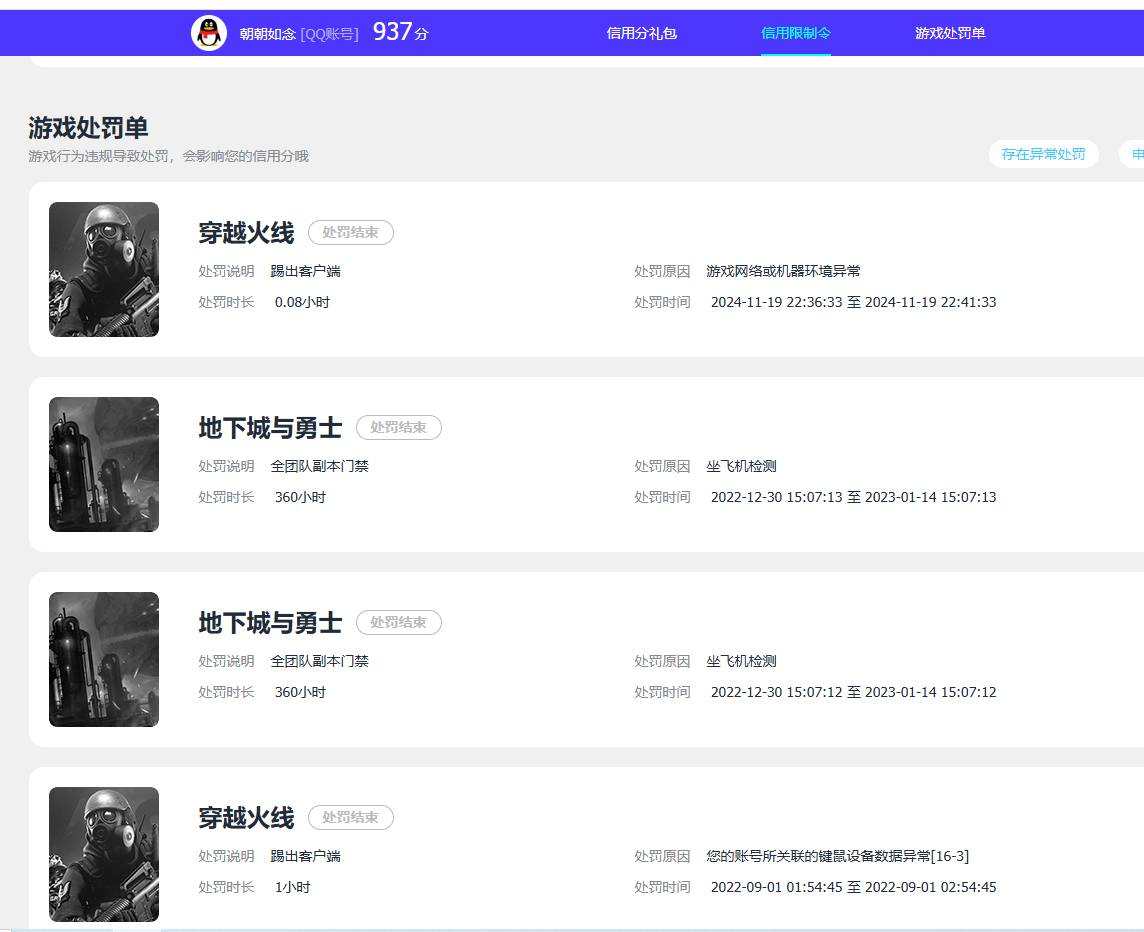Open the 穿越火线 thumbnail with 1小时 penalty

click(104, 854)
